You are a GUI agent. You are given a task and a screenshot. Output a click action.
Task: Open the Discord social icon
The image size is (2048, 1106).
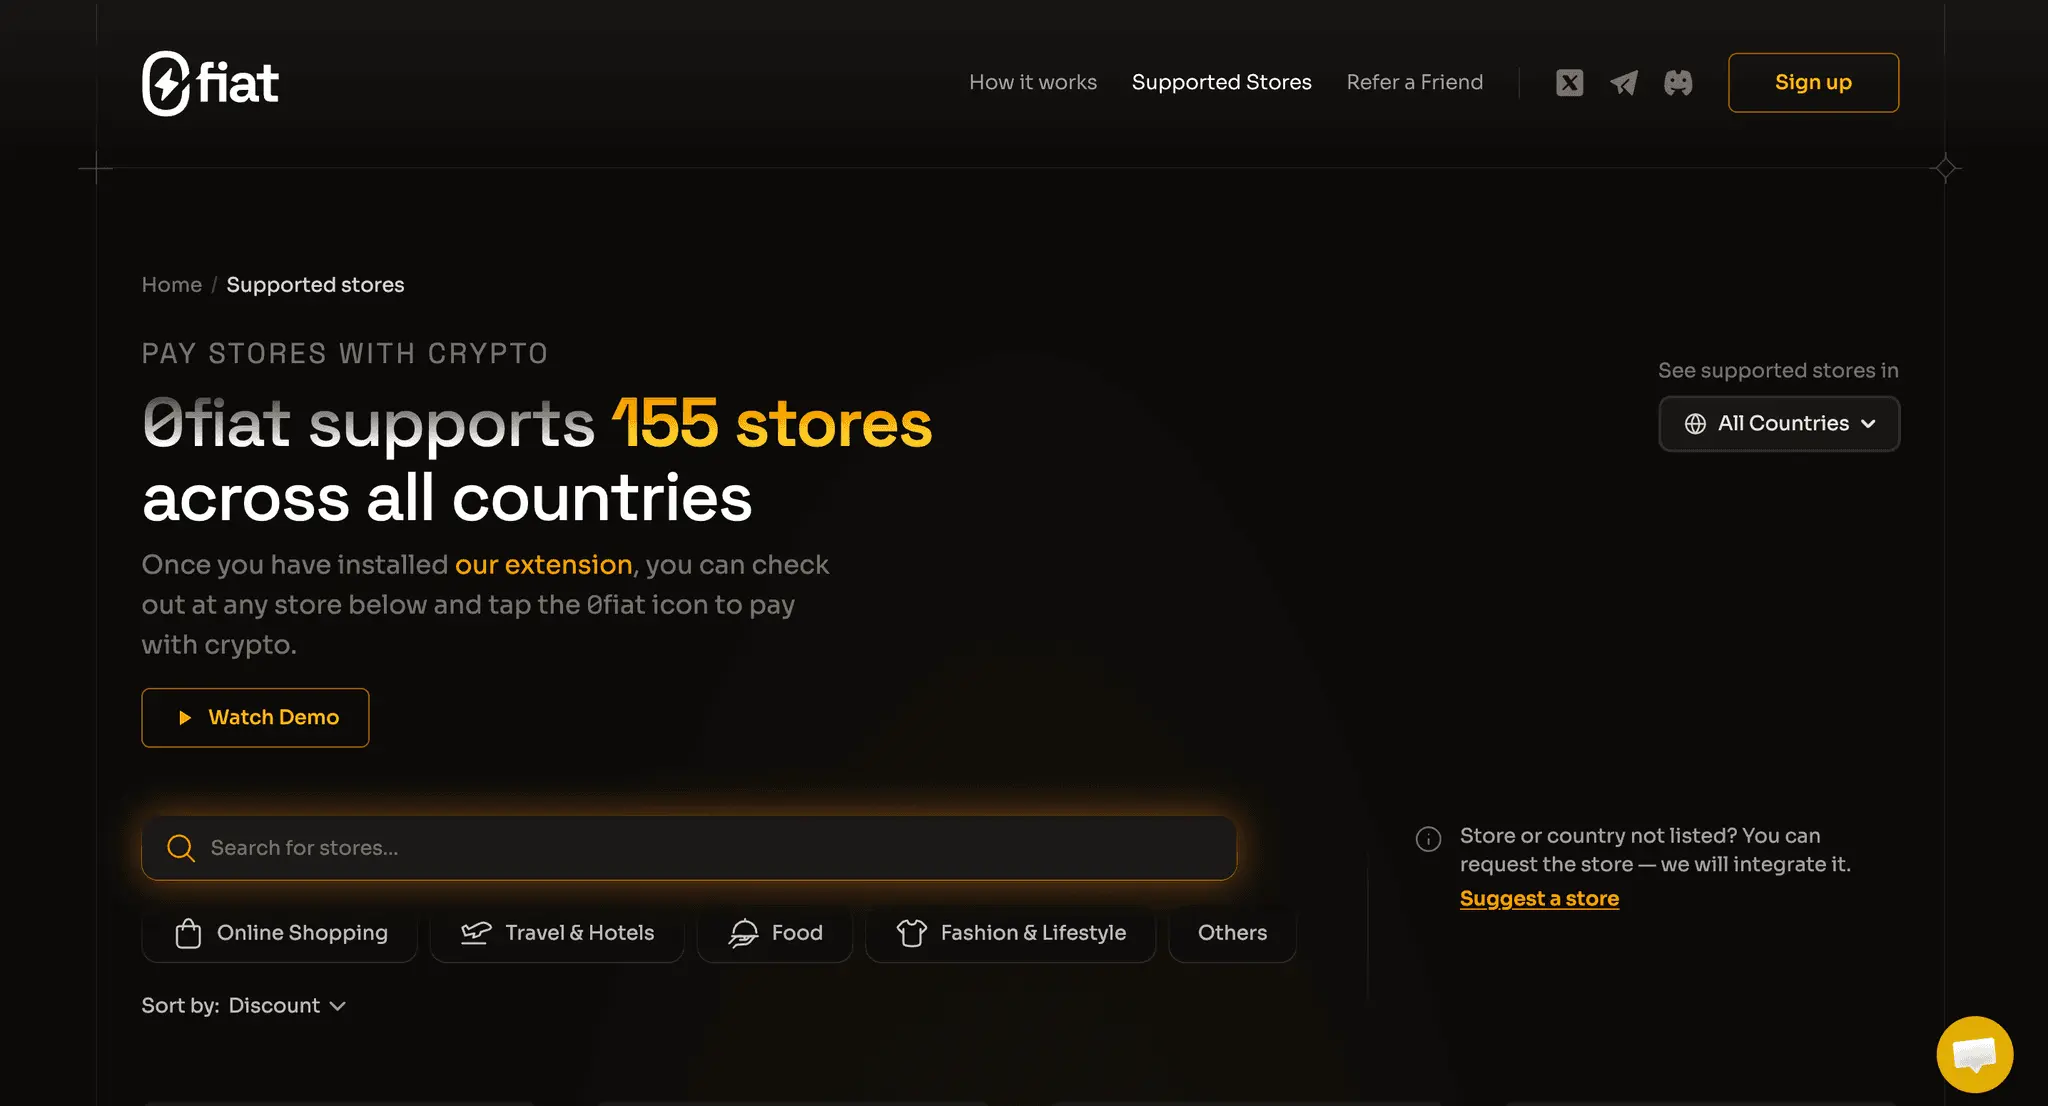click(x=1678, y=82)
